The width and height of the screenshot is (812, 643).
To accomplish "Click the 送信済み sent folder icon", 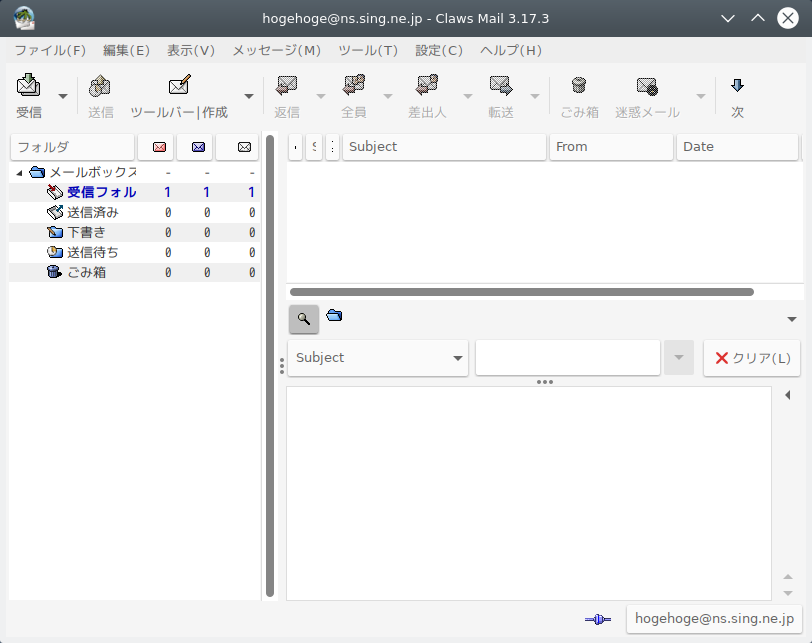I will tap(54, 212).
